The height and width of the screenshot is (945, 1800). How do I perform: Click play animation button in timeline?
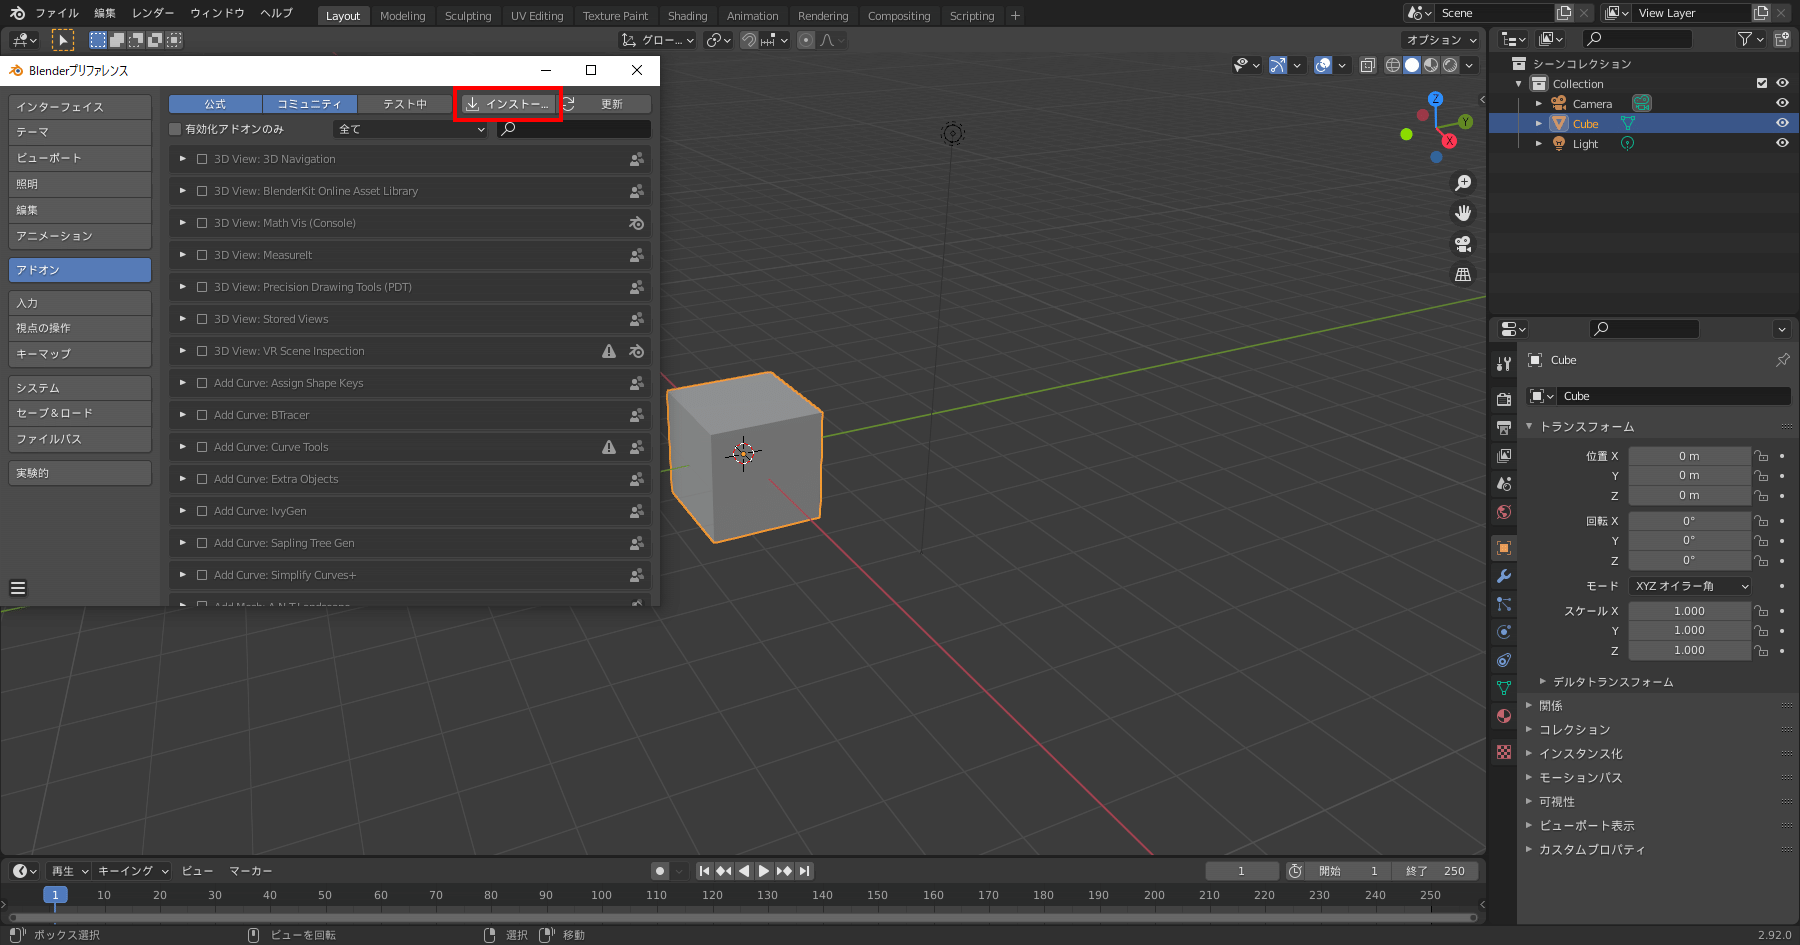click(x=764, y=871)
